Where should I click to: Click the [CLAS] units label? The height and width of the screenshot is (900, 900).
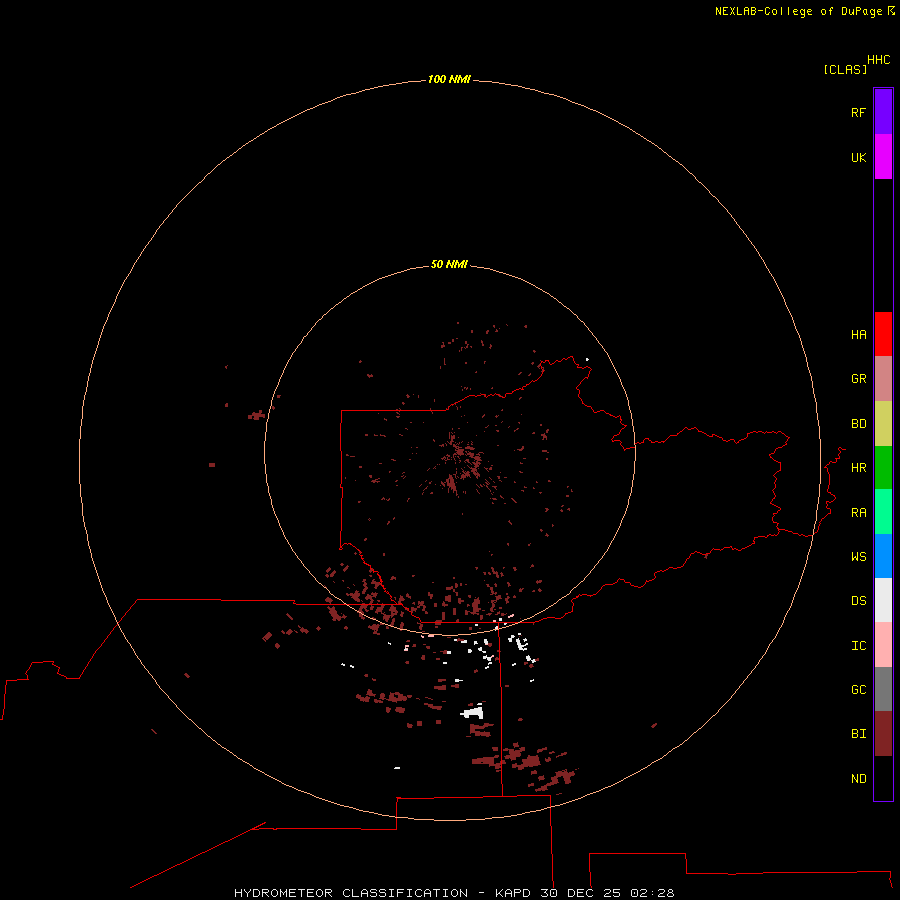tap(845, 69)
